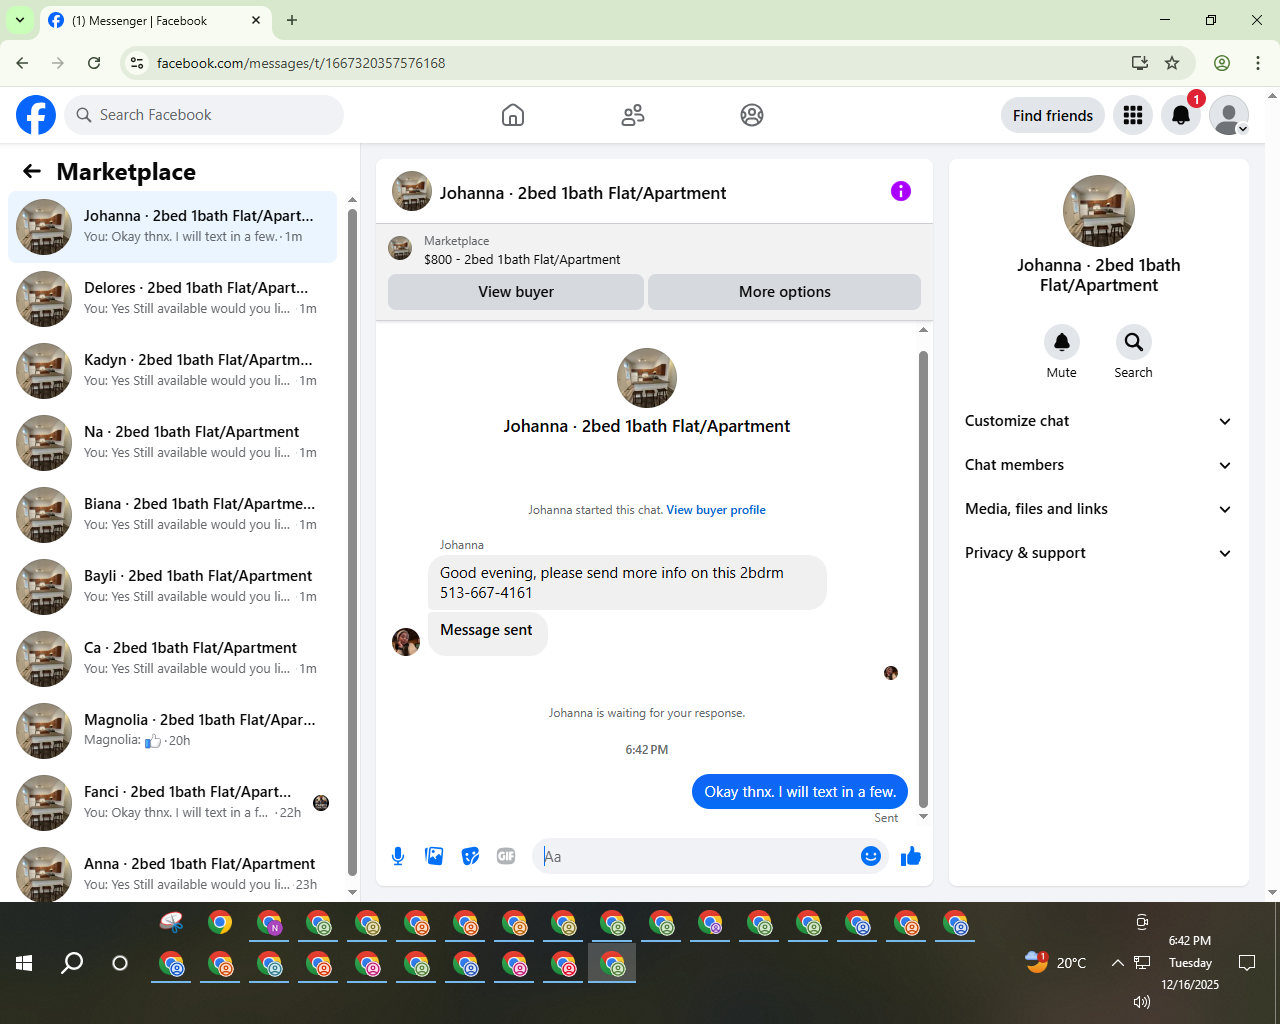
Task: Open the Facebook apps grid menu
Action: click(x=1133, y=115)
